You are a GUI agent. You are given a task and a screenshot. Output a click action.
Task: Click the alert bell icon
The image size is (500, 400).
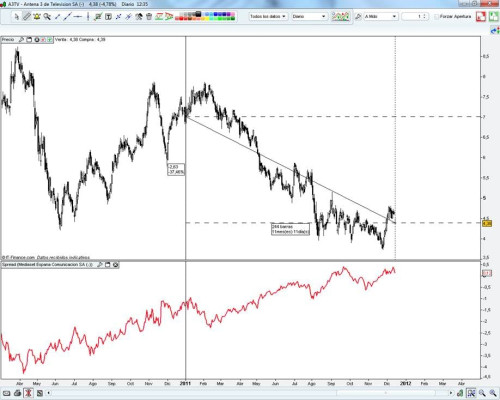(37, 16)
